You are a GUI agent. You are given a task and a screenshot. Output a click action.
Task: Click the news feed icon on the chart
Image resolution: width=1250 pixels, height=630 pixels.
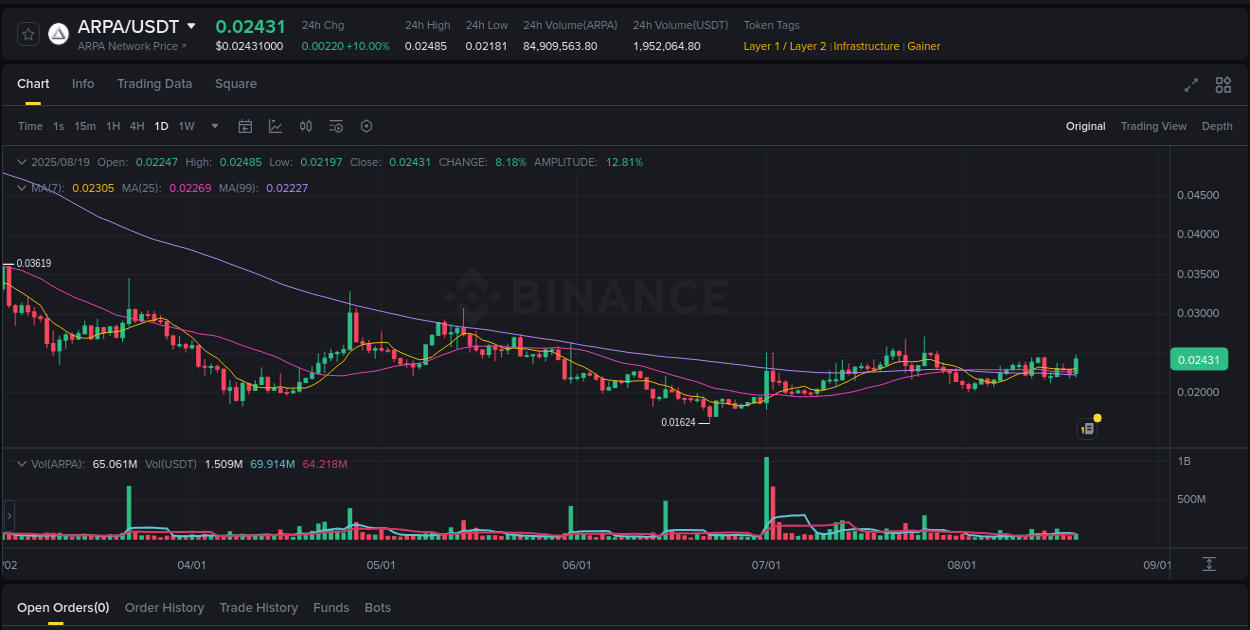point(1088,428)
